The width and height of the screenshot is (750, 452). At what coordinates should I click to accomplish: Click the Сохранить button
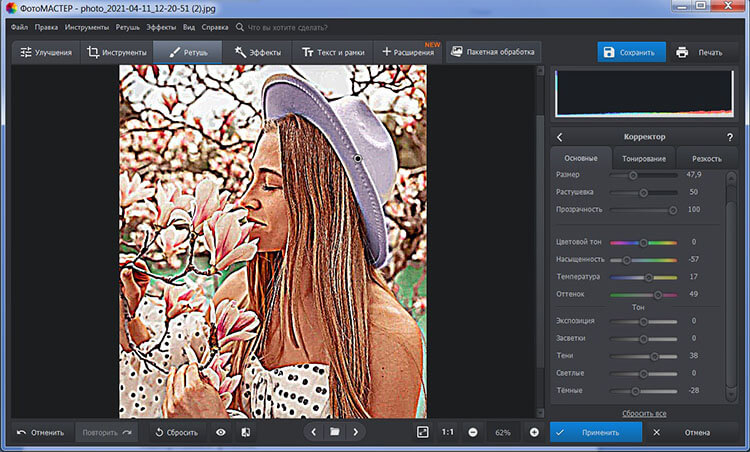pyautogui.click(x=631, y=52)
